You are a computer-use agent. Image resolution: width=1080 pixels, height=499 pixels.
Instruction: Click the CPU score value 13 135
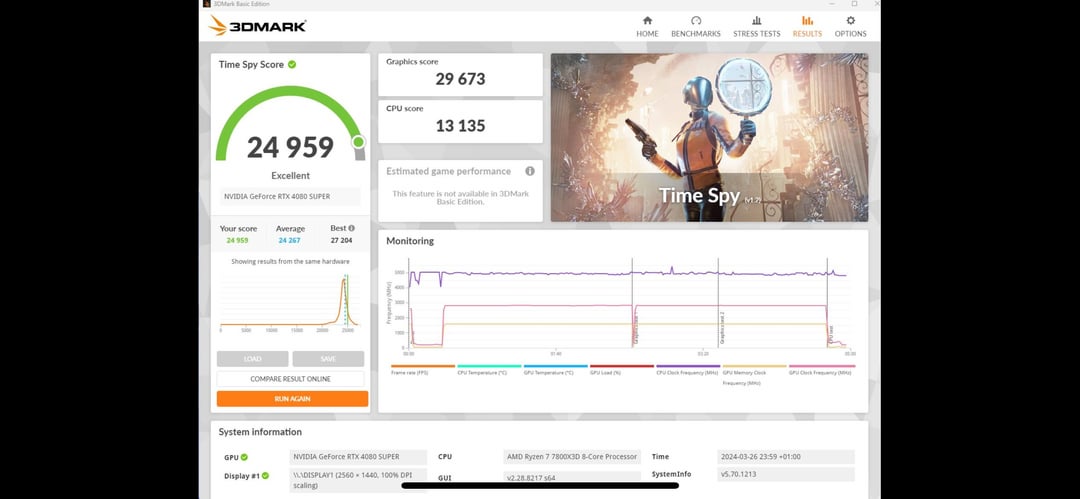tap(460, 125)
